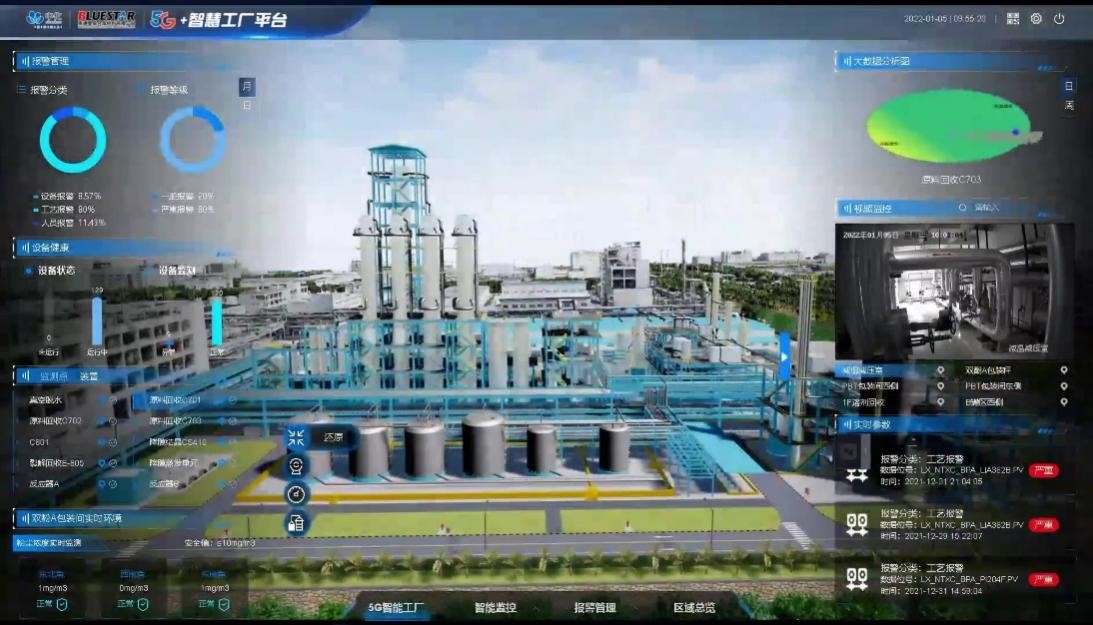
Task: Click the first alarm record process icon
Action: pos(857,475)
